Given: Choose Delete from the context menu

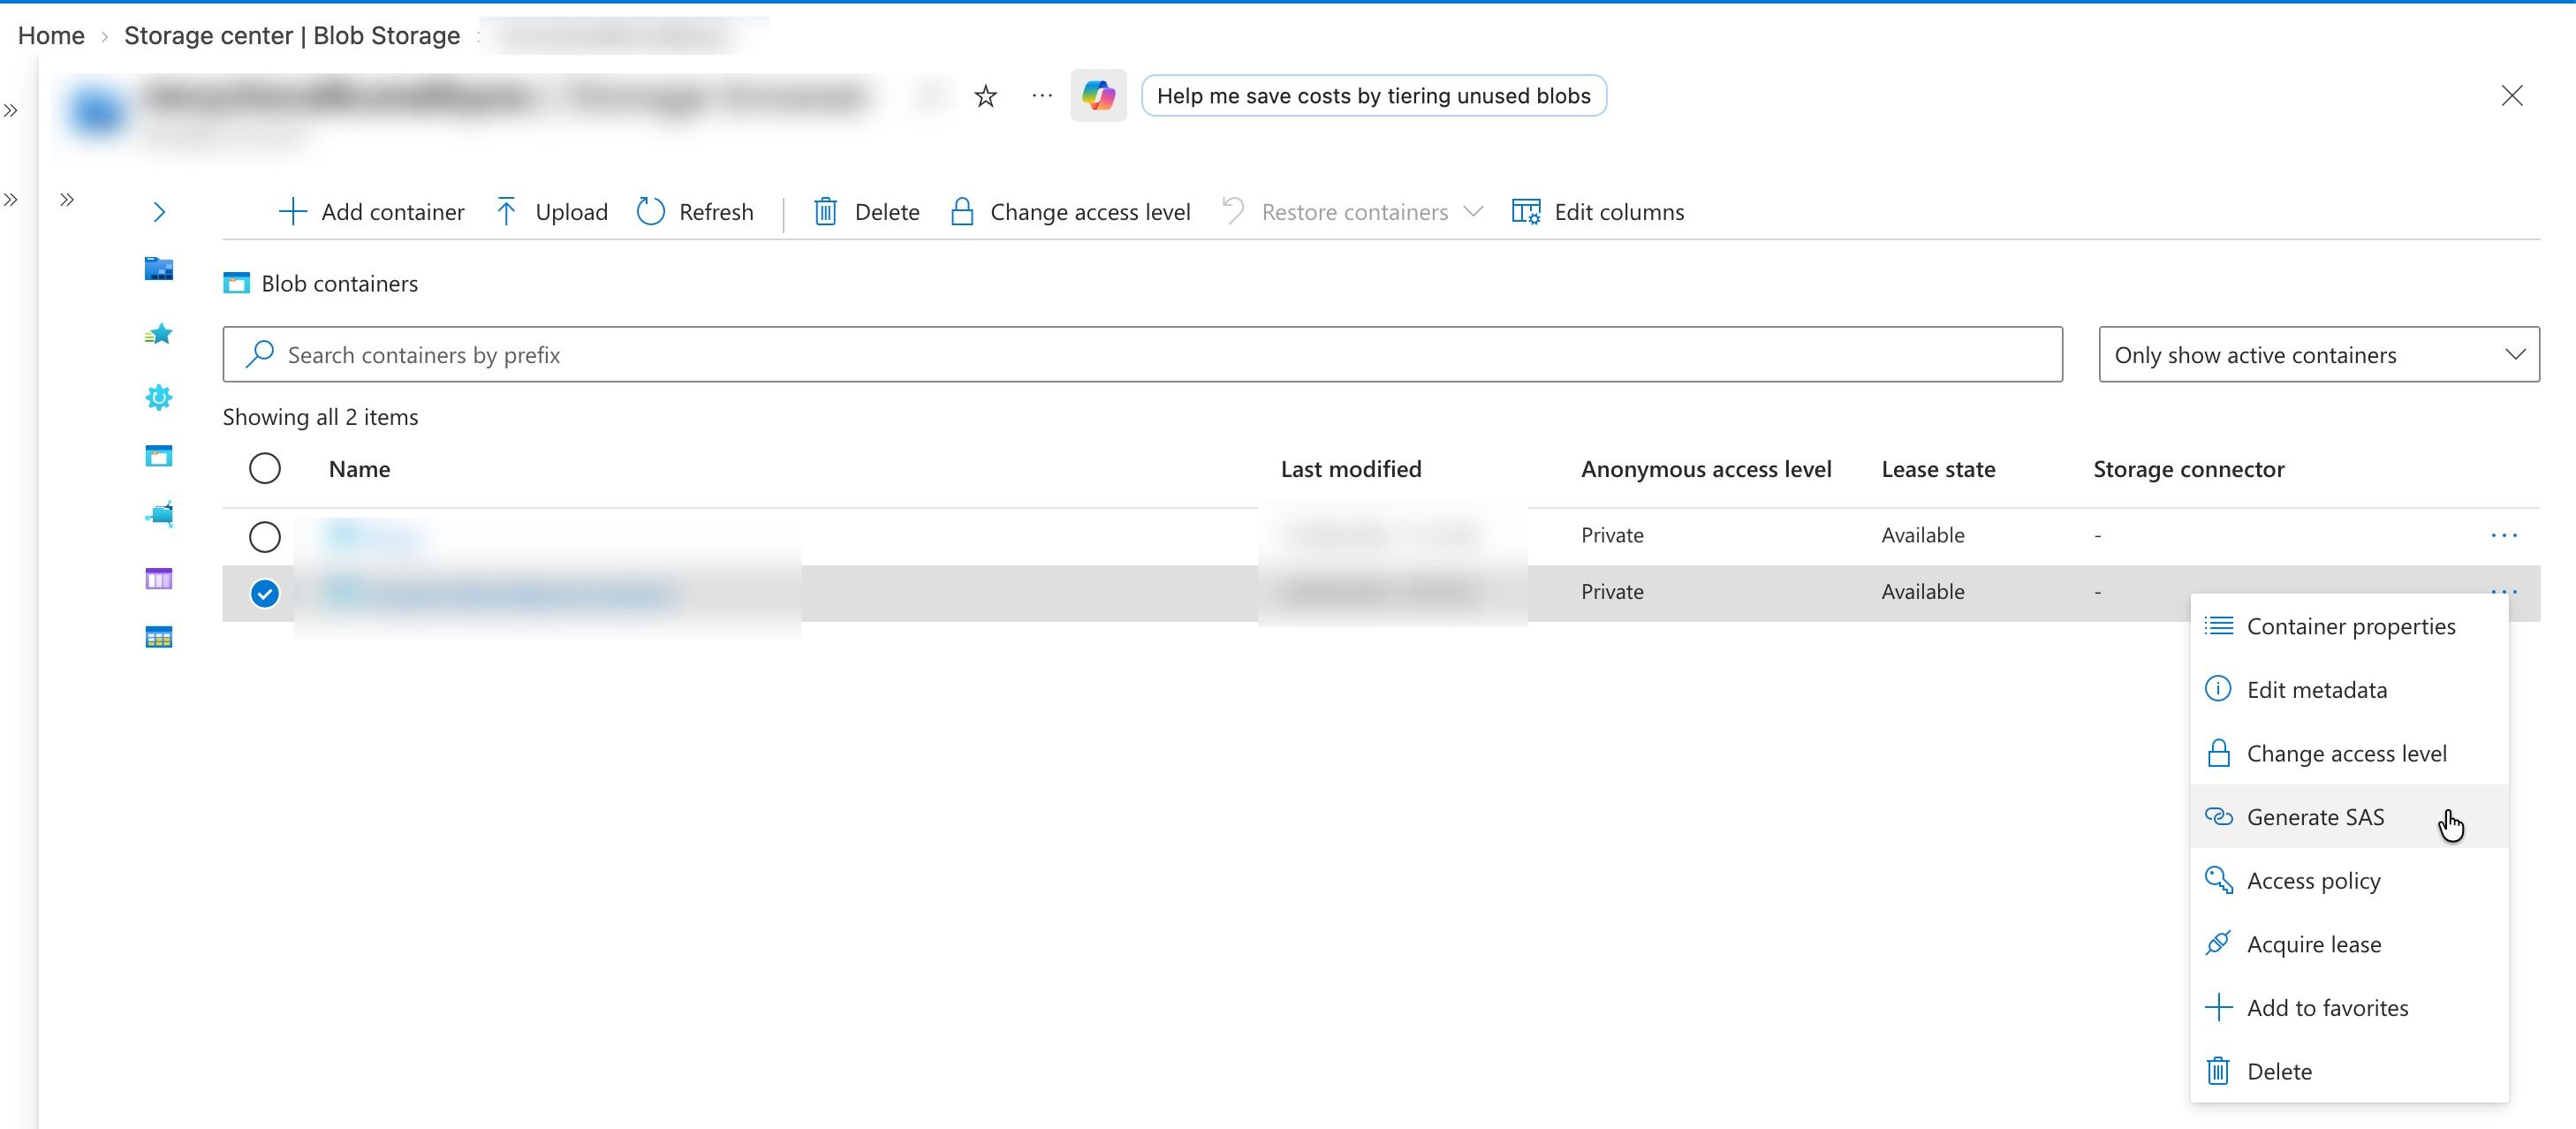Looking at the screenshot, I should pyautogui.click(x=2349, y=1071).
